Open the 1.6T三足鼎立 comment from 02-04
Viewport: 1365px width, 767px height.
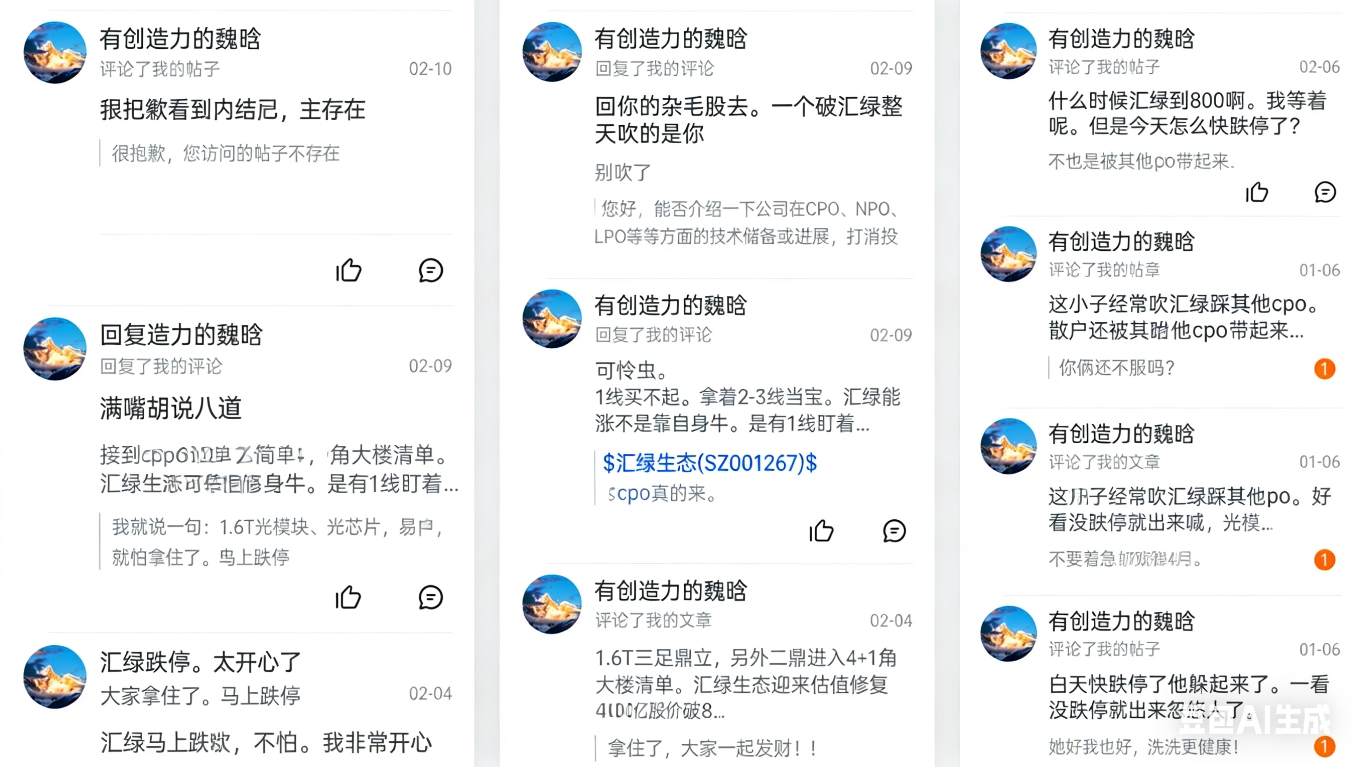pyautogui.click(x=745, y=685)
